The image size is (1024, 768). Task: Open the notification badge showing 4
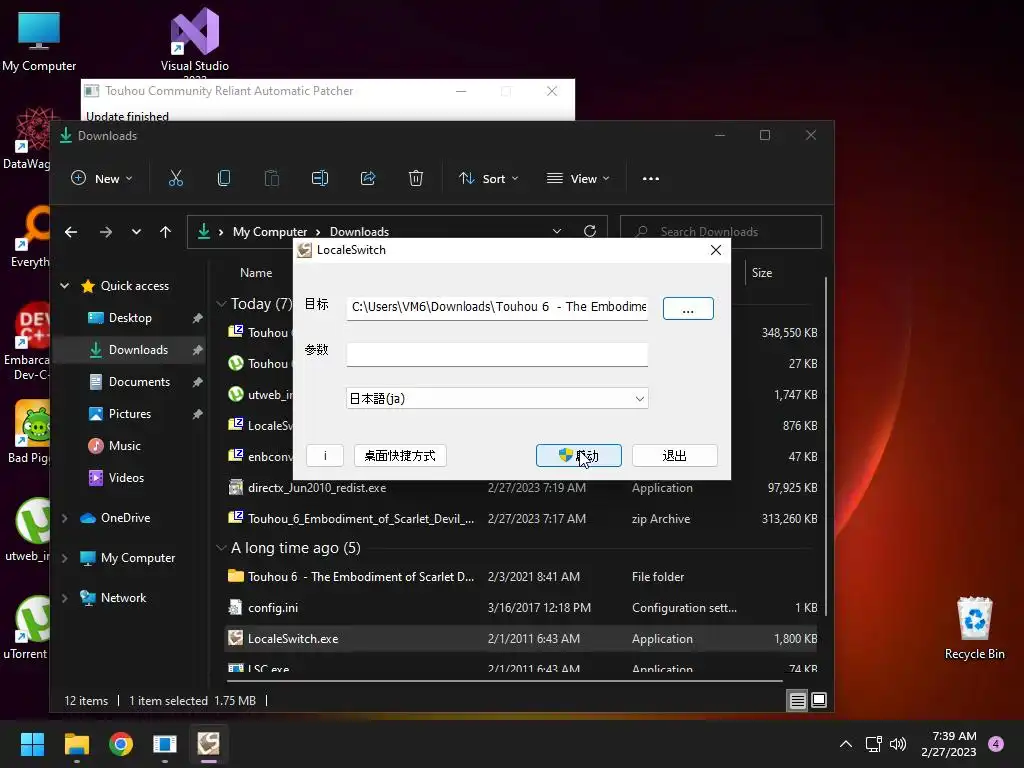(996, 744)
